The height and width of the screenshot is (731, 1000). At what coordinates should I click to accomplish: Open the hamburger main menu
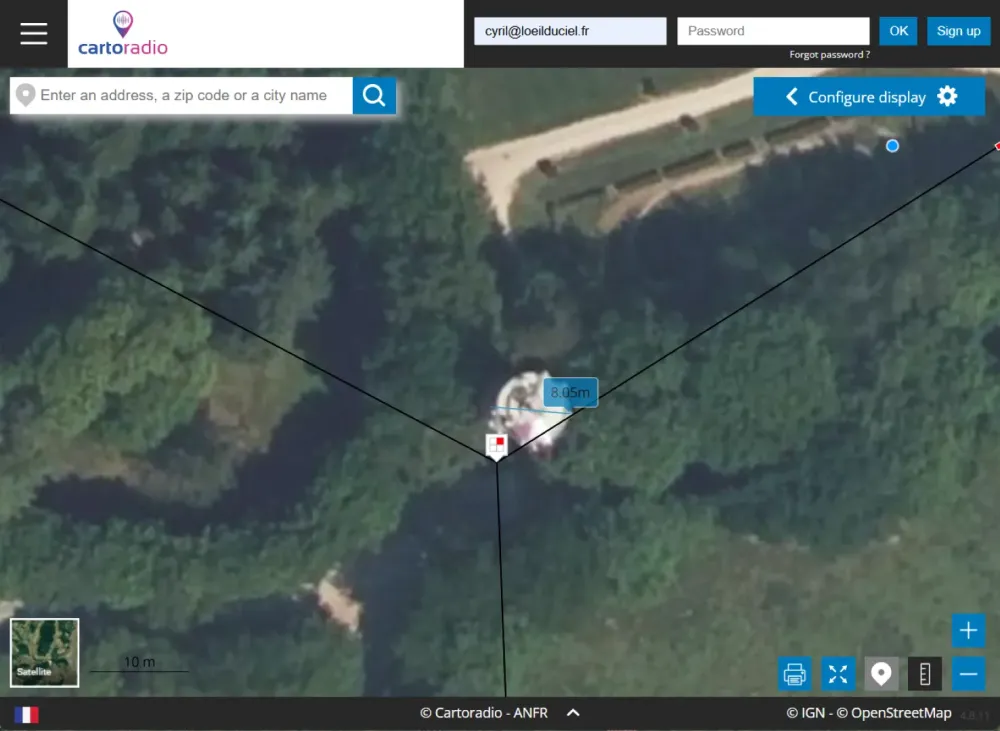pos(34,33)
